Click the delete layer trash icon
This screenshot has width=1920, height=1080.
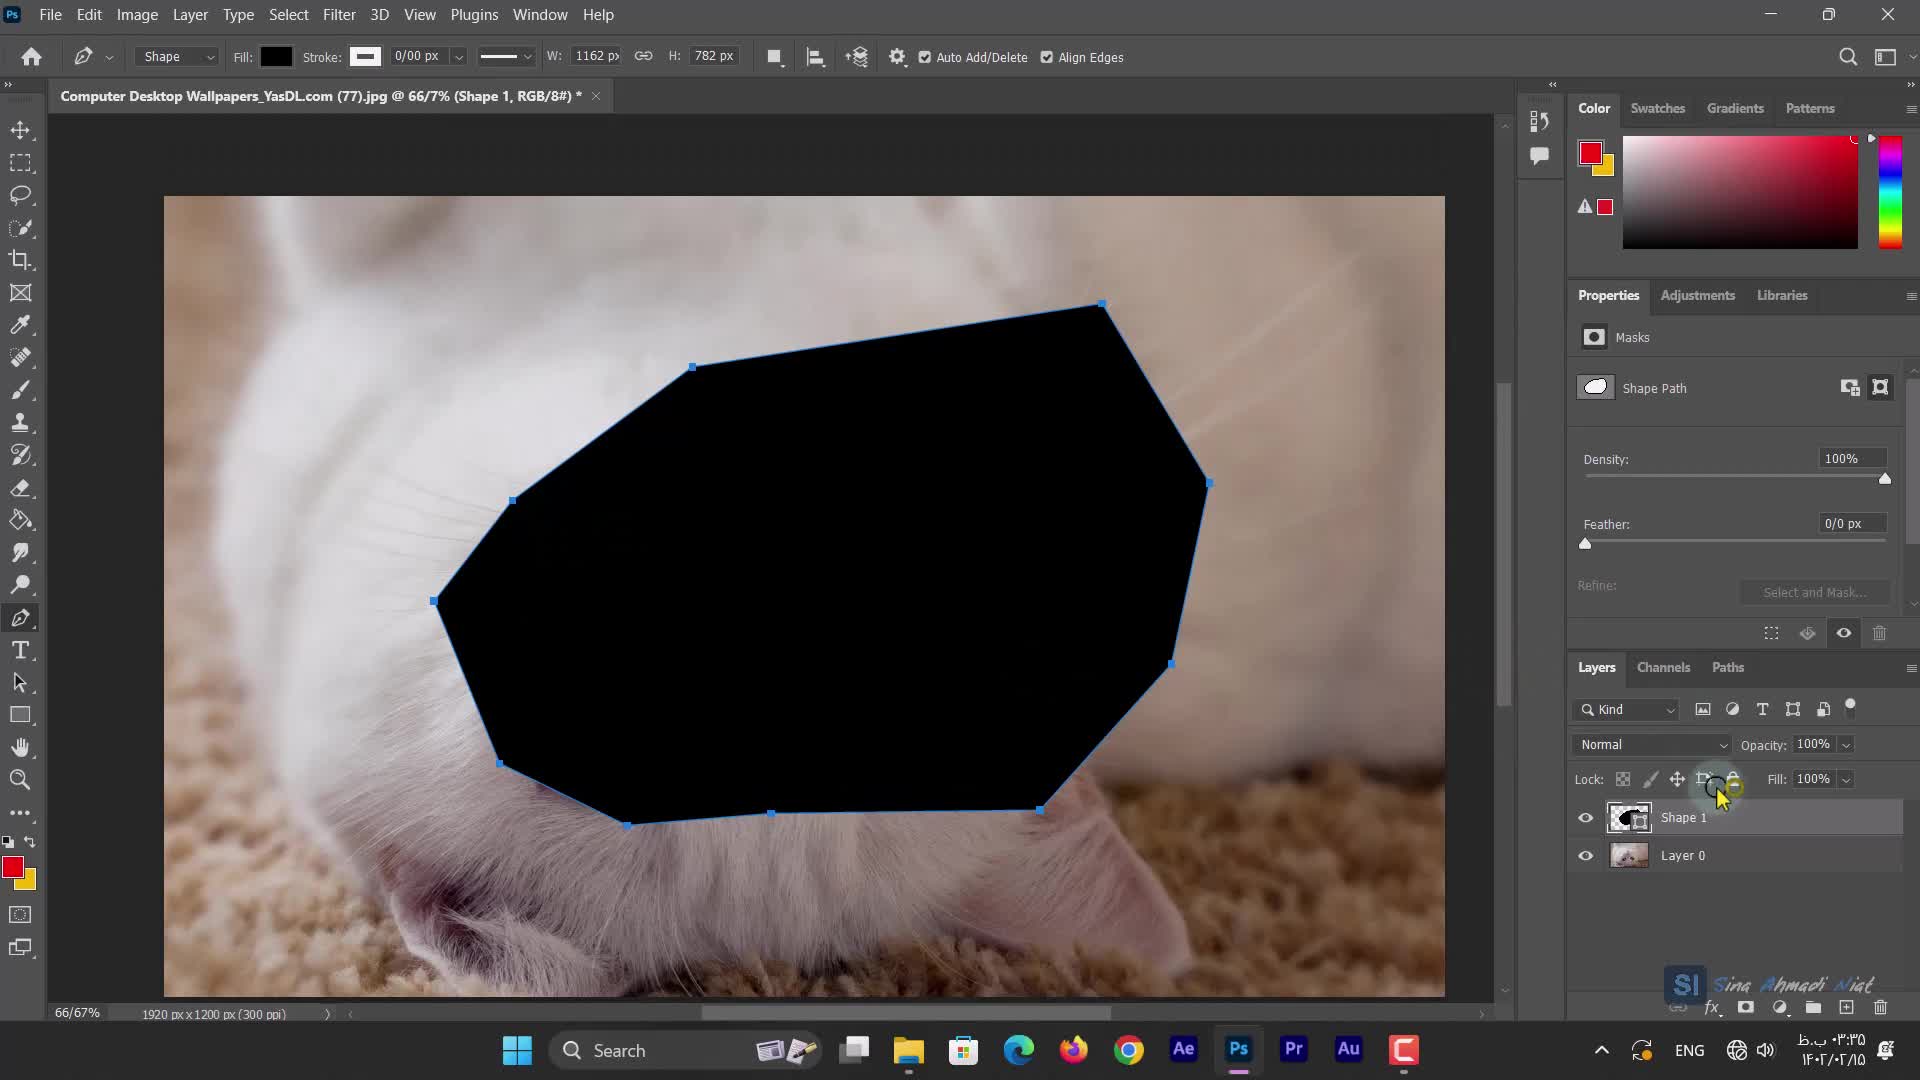pyautogui.click(x=1880, y=1008)
